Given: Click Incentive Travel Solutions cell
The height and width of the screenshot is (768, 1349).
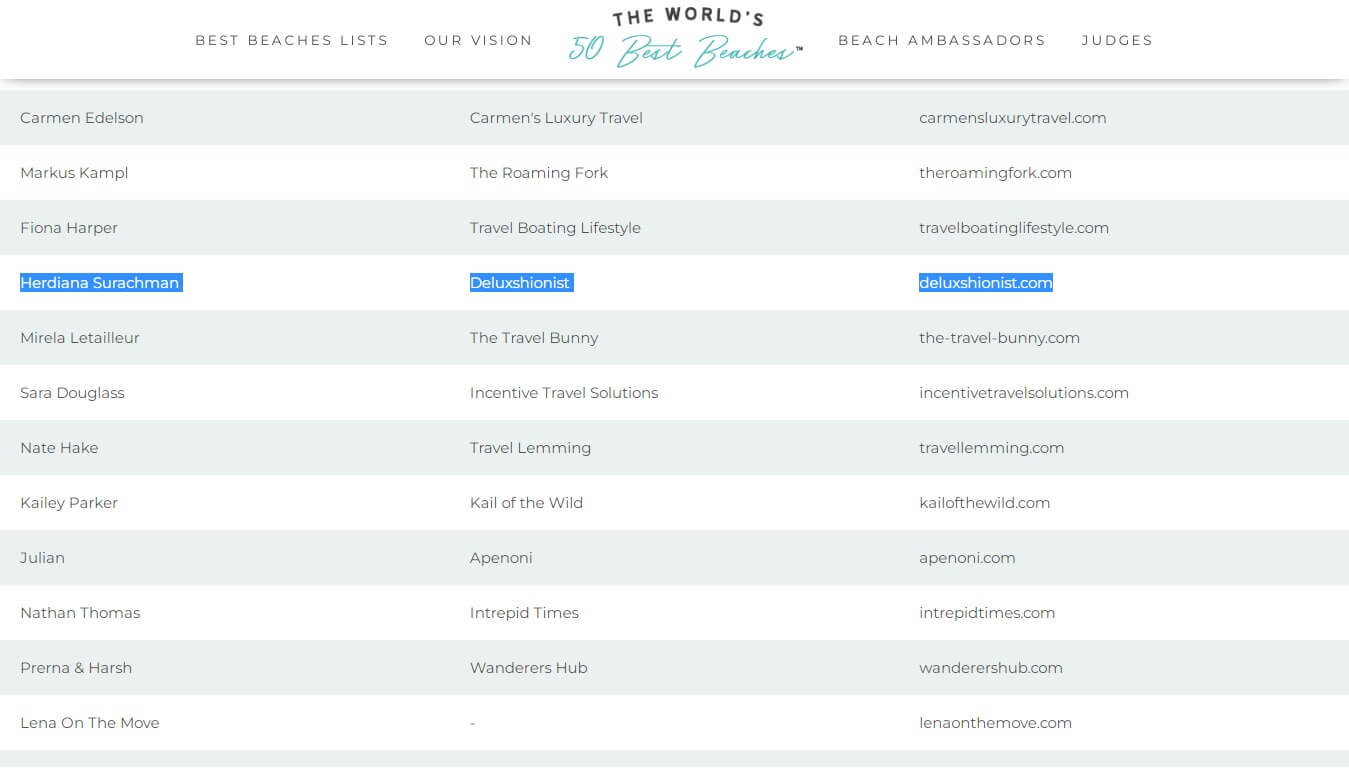Looking at the screenshot, I should coord(564,393).
